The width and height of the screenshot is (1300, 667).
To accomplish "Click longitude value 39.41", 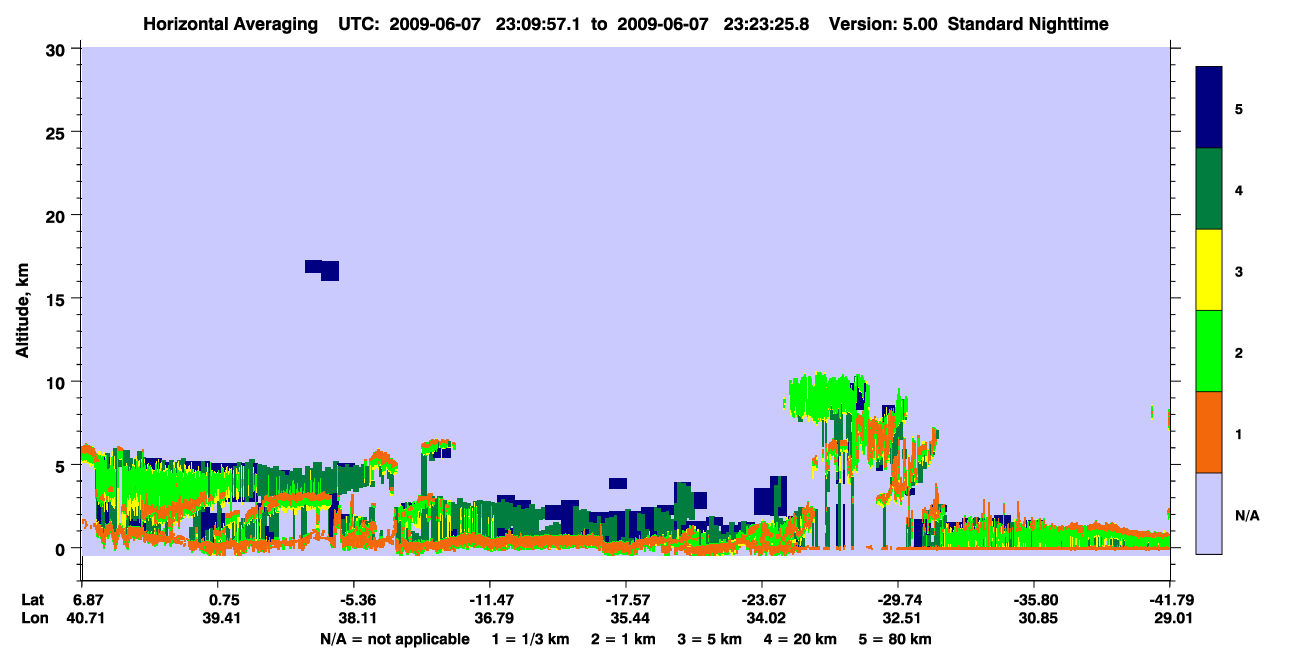I will [224, 618].
